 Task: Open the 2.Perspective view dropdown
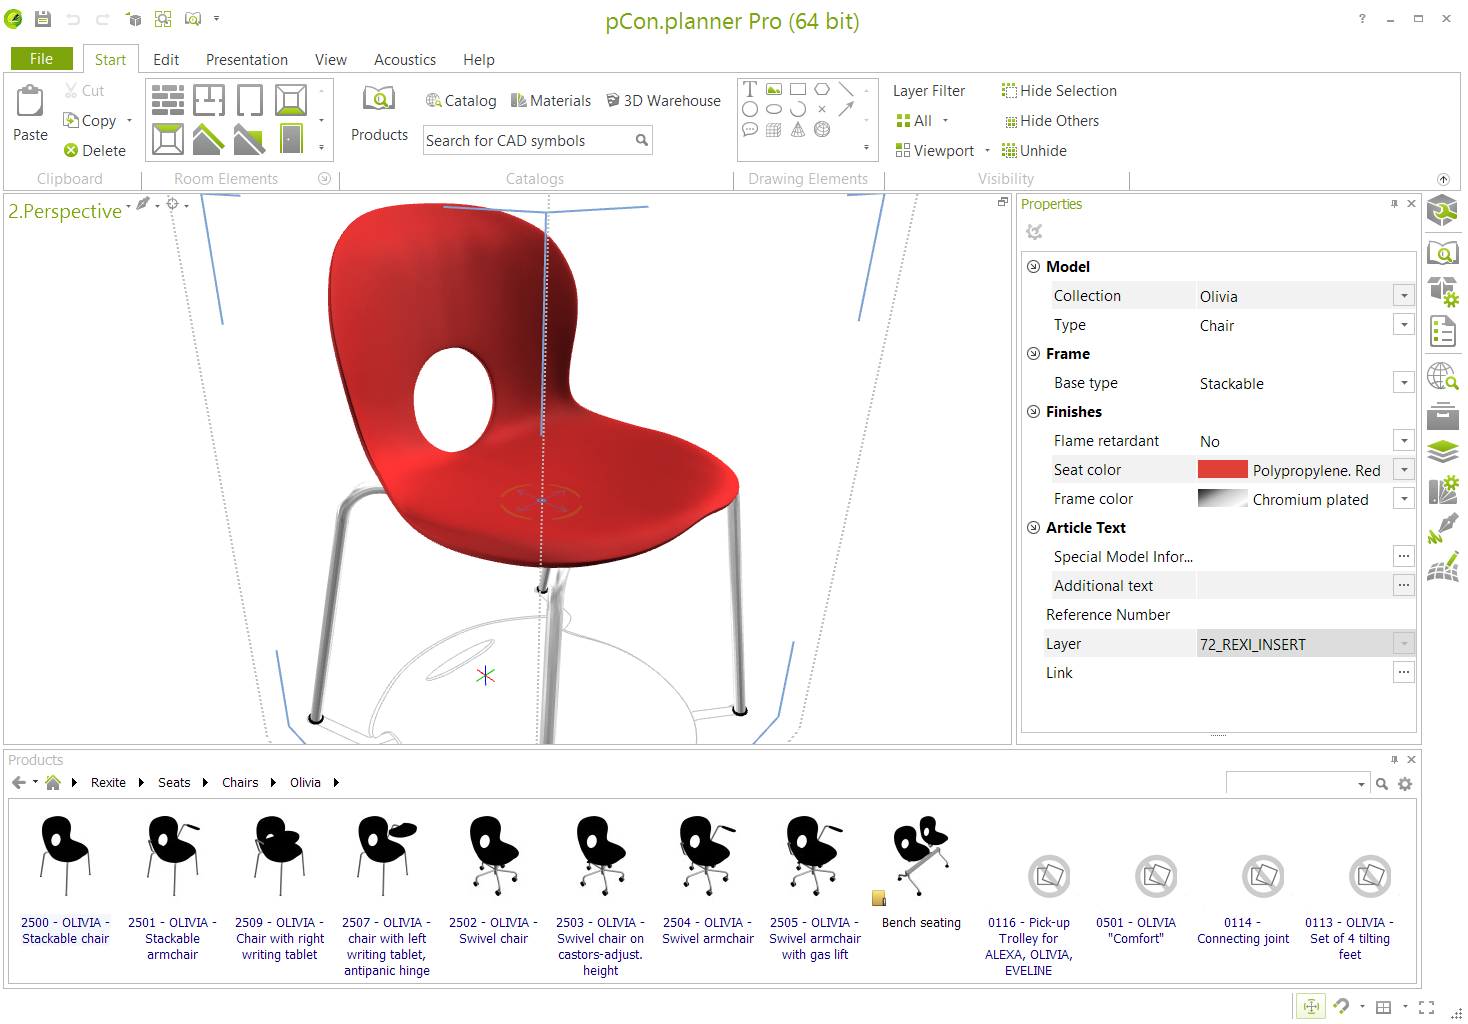click(128, 208)
